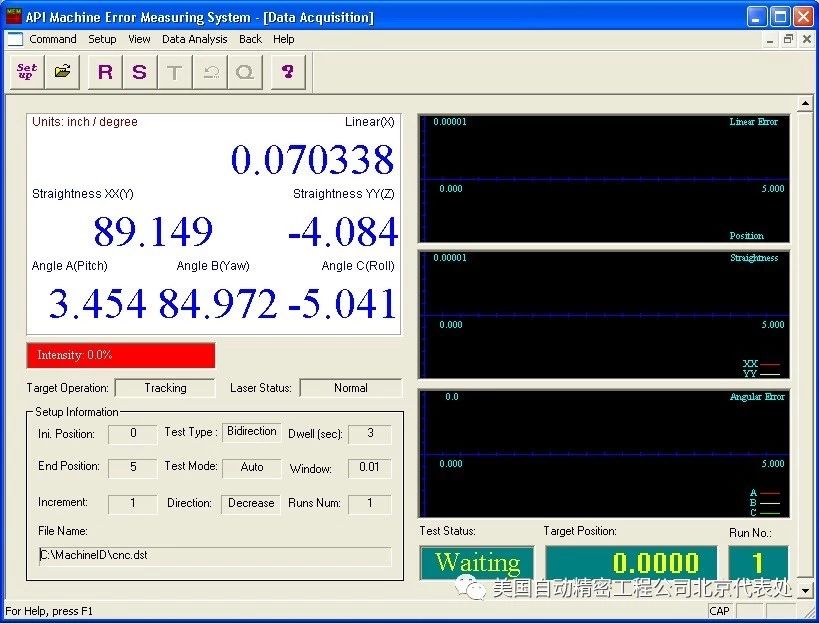This screenshot has width=819, height=624.
Task: Click the Linear(X) value 0.070338
Action: pyautogui.click(x=312, y=160)
